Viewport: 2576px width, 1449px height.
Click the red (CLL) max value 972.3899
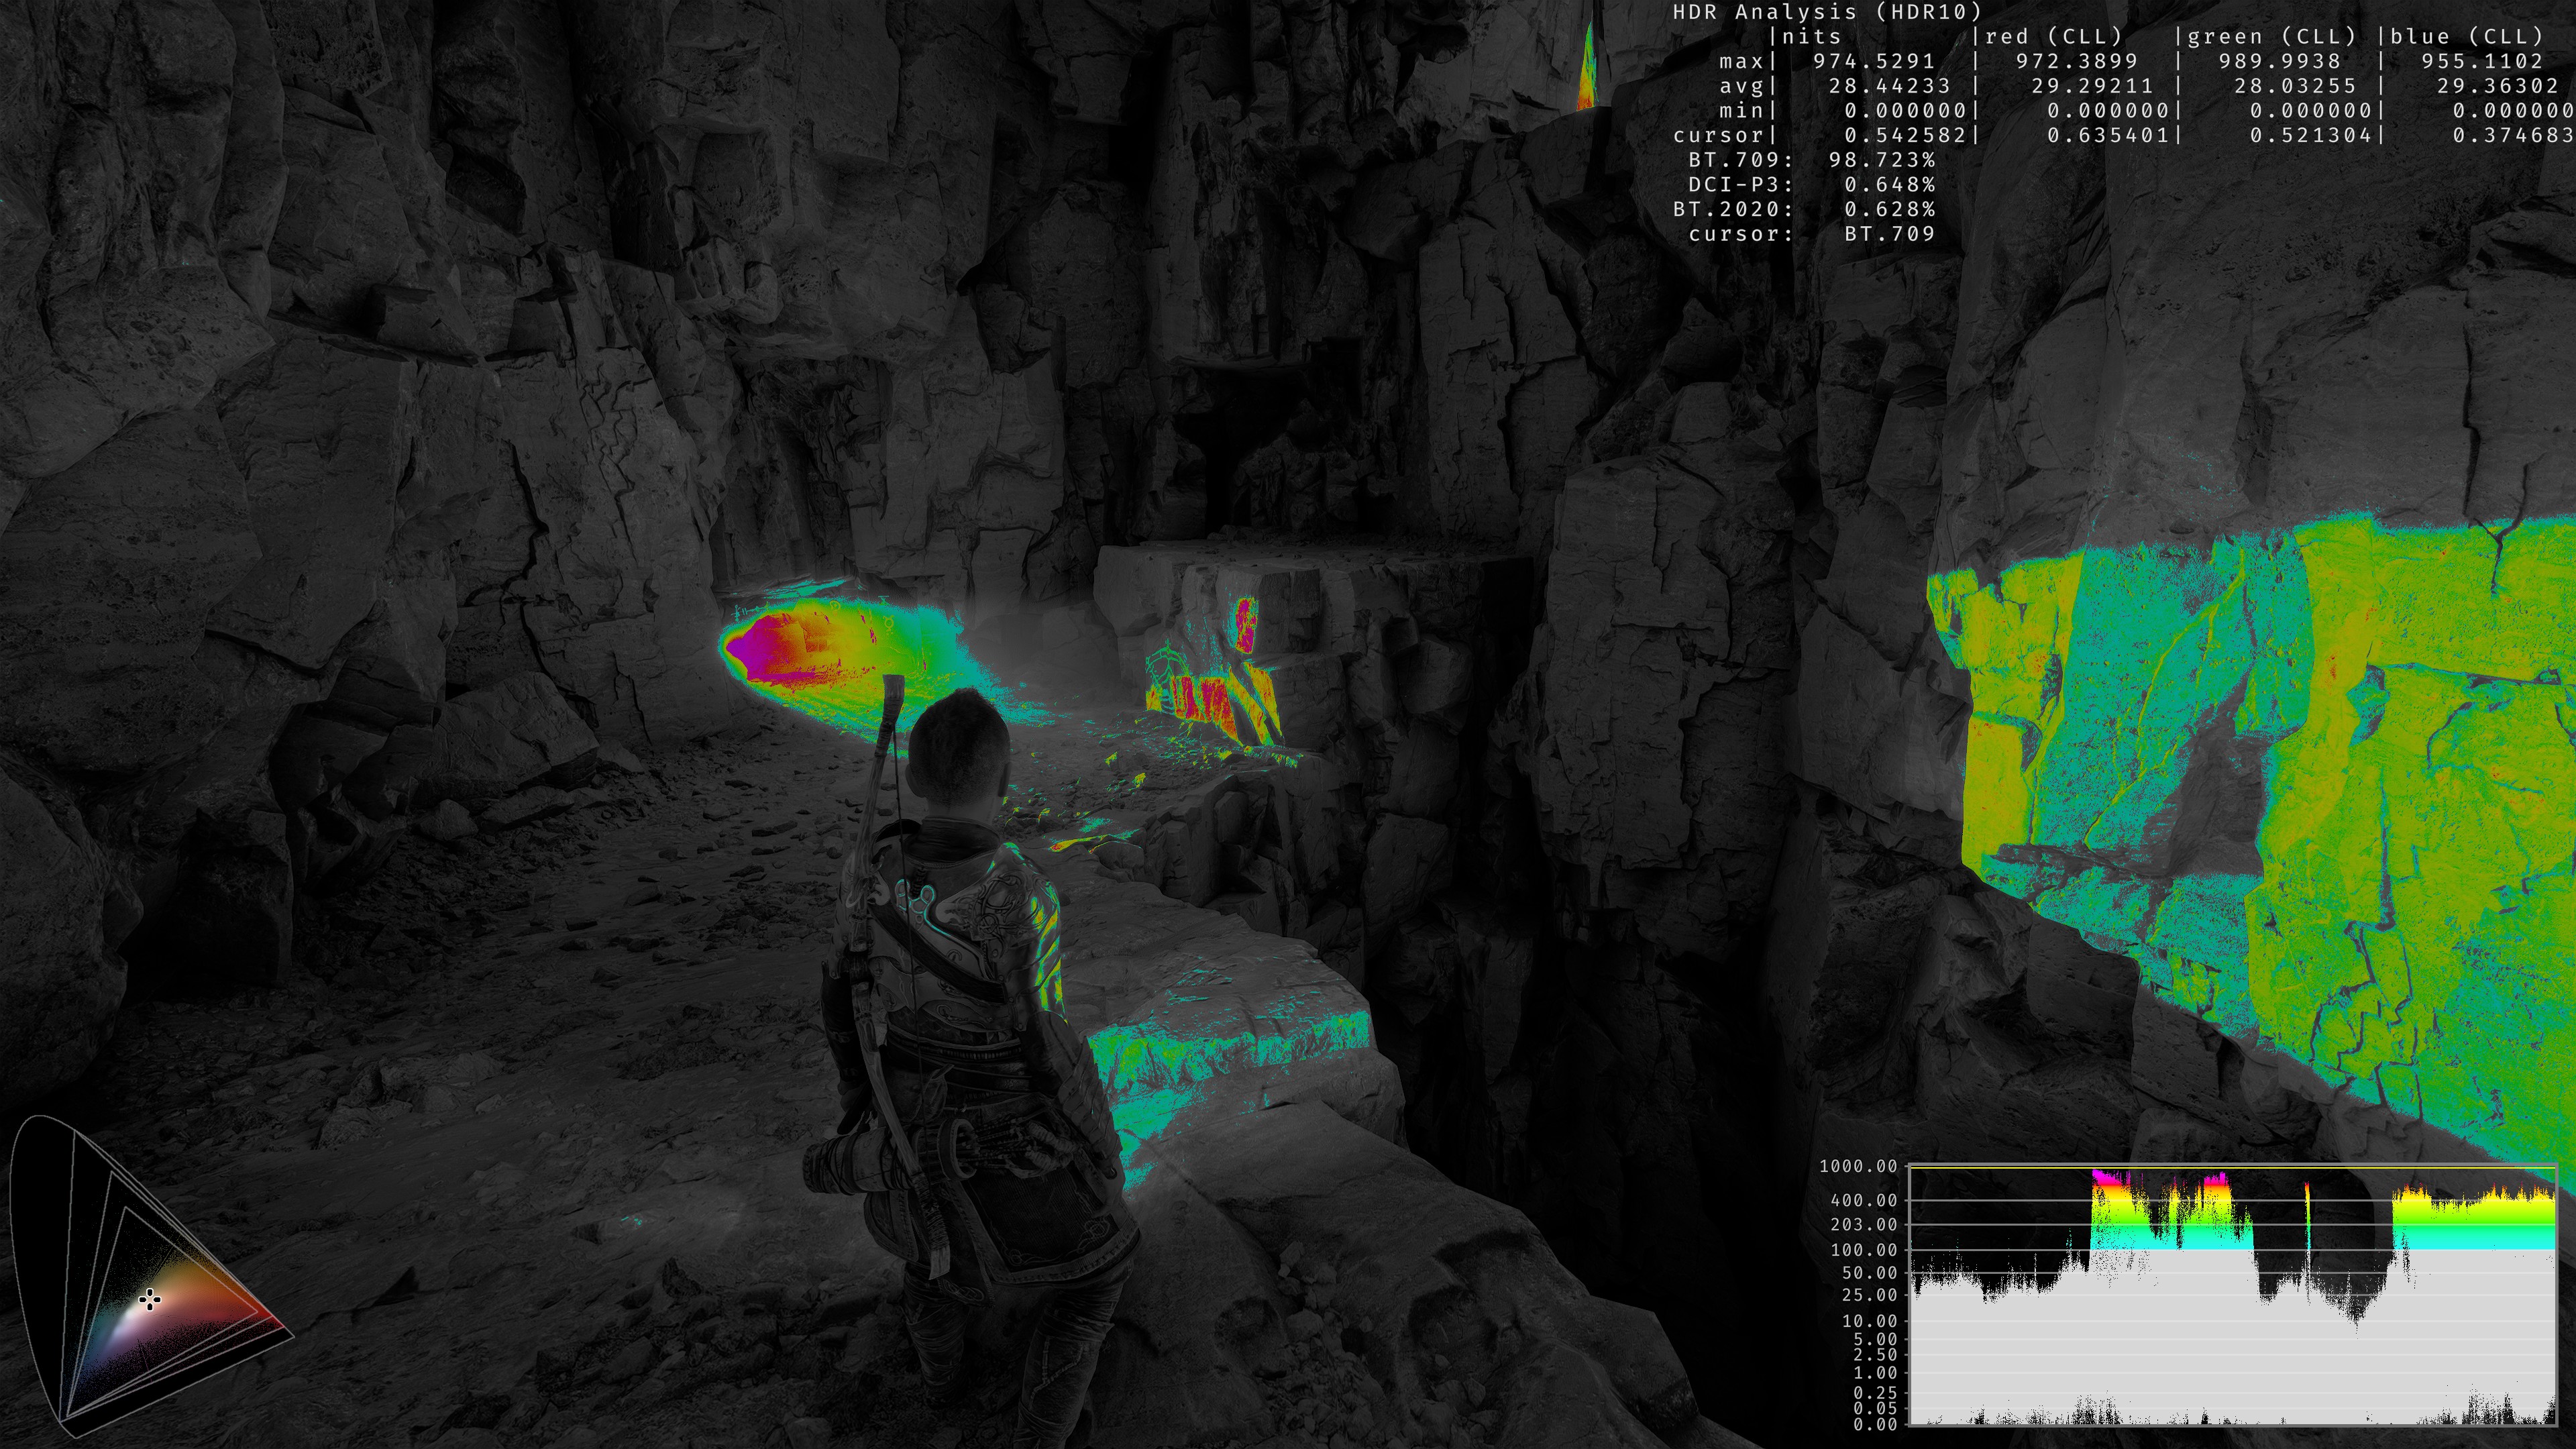tap(2076, 61)
